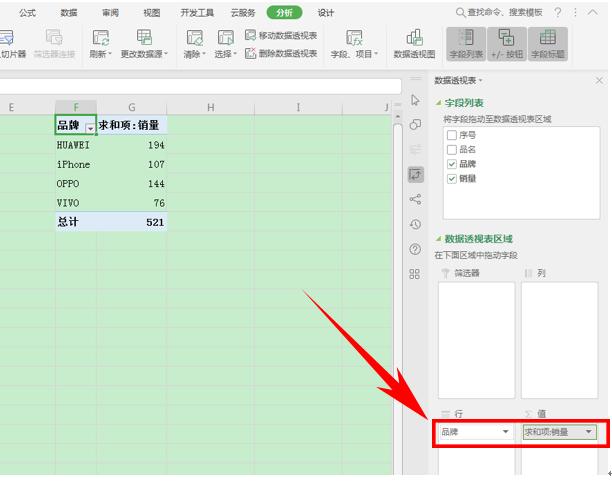Open the help question mark icon
This screenshot has height=481, width=612.
pyautogui.click(x=558, y=12)
